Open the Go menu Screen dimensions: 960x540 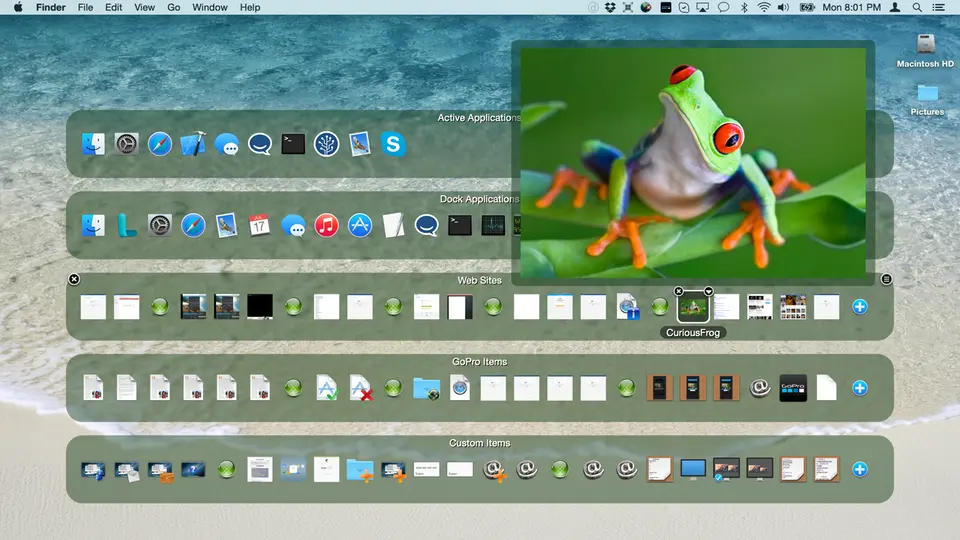pos(174,8)
